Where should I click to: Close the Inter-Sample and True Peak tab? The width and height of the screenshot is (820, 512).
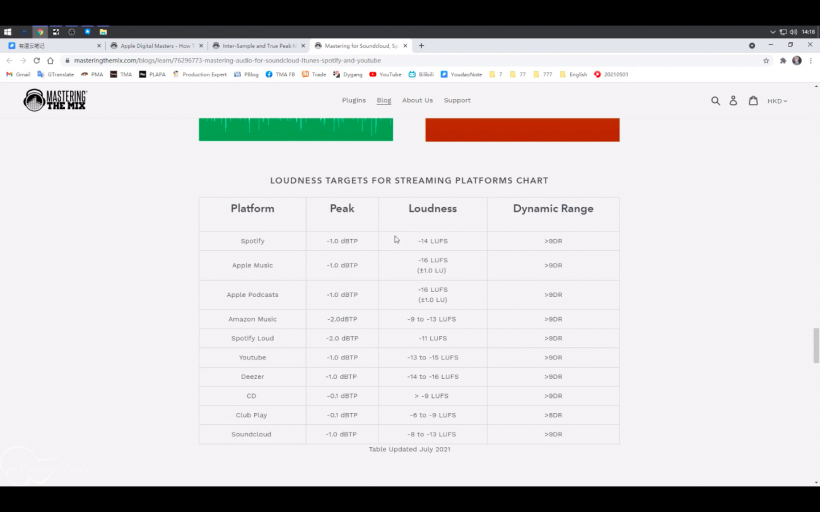click(303, 46)
